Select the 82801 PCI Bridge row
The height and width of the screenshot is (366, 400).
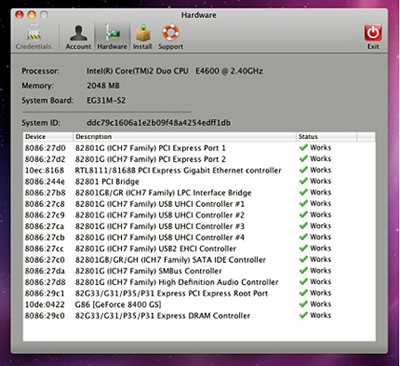pyautogui.click(x=199, y=182)
